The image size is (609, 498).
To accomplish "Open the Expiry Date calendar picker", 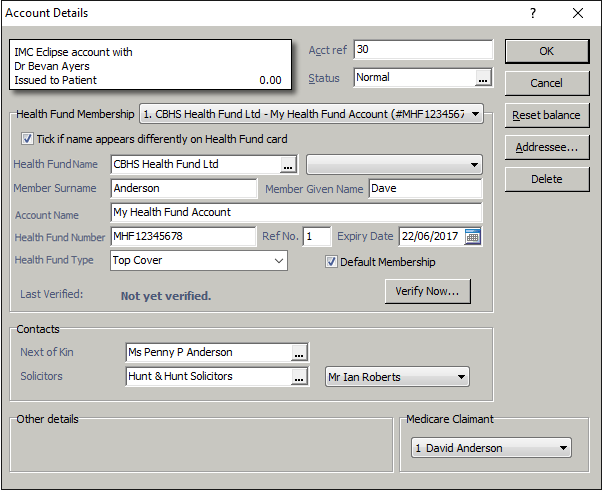I will 473,237.
